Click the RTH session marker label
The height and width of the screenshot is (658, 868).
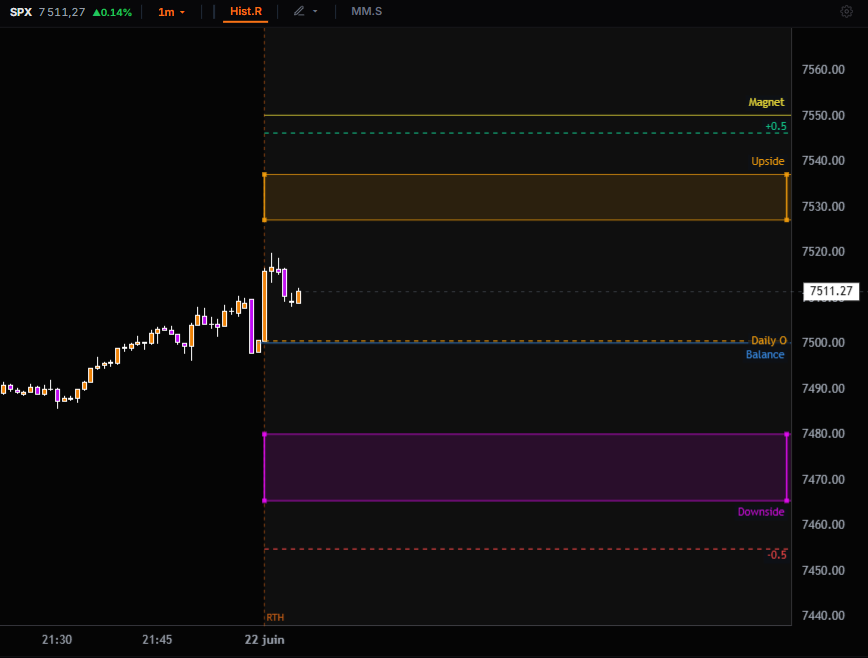click(x=275, y=618)
